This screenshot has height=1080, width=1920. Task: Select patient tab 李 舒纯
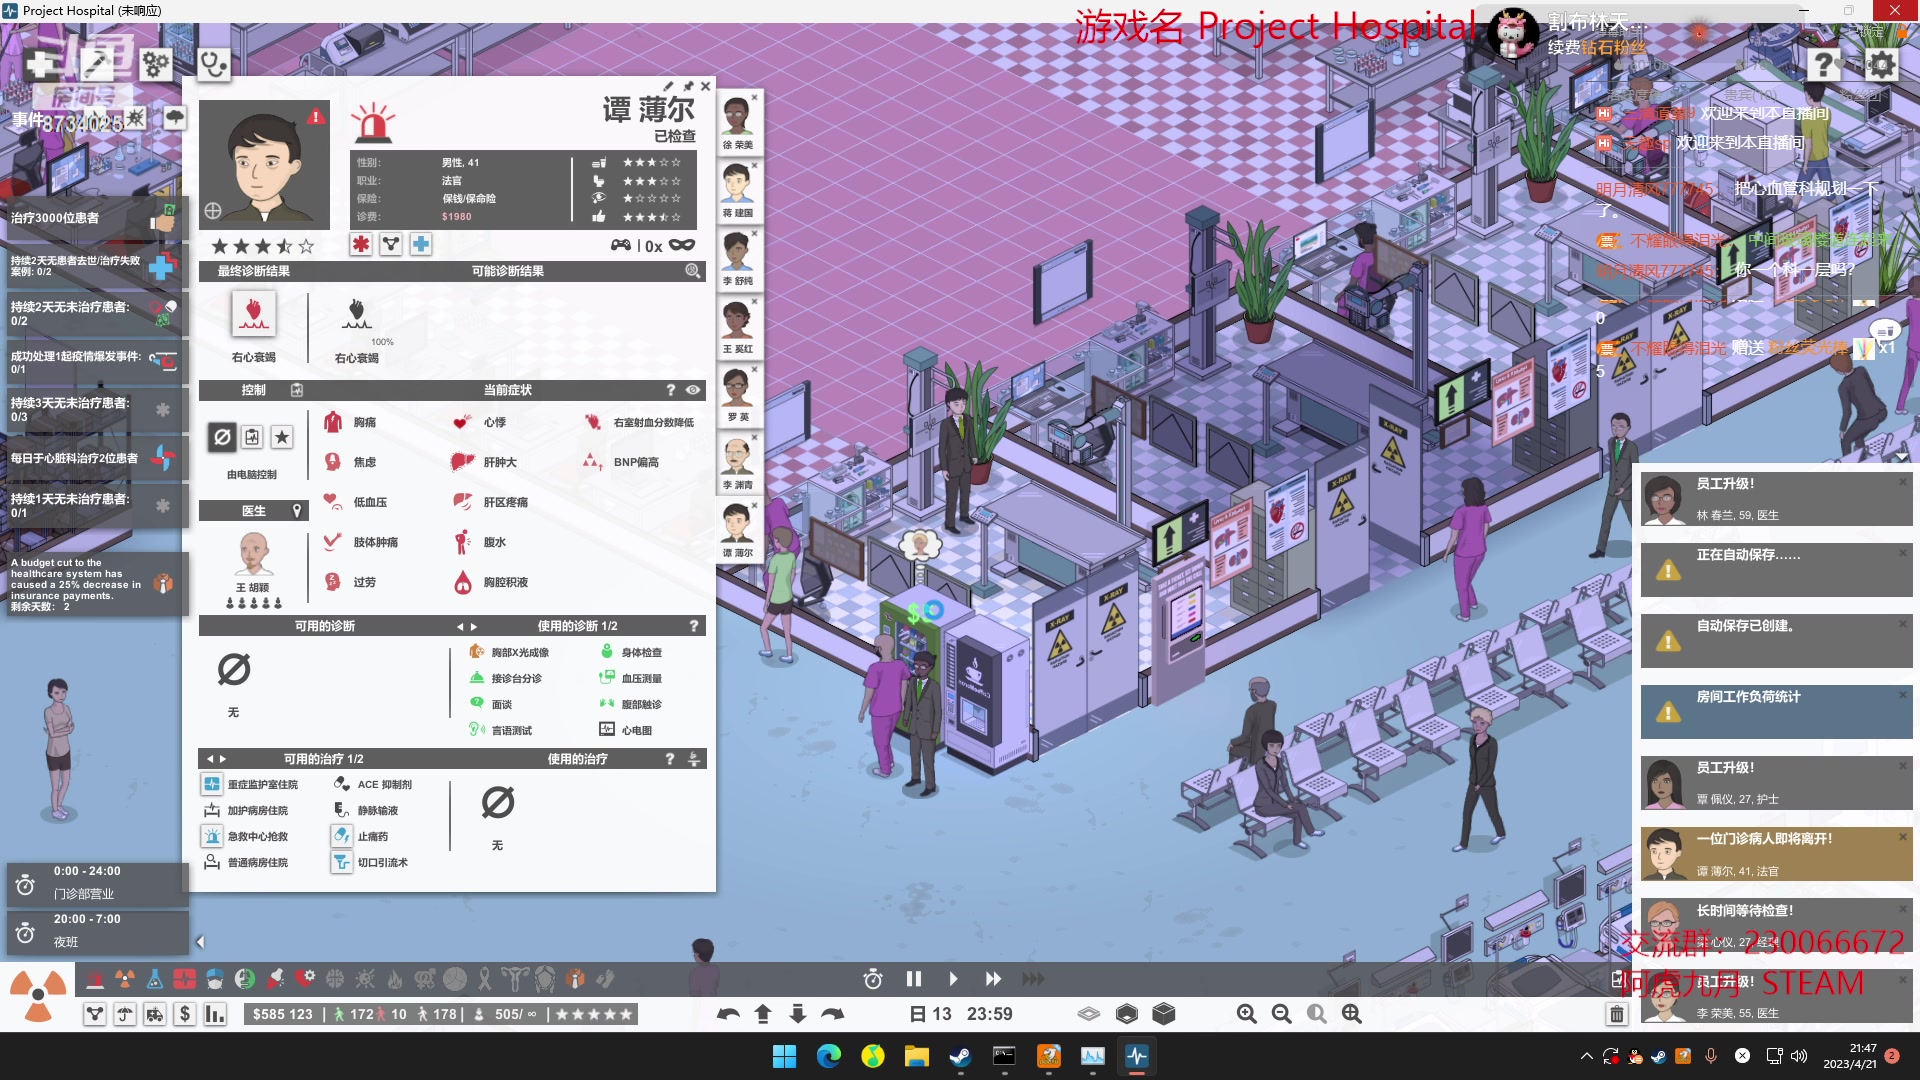pyautogui.click(x=739, y=259)
